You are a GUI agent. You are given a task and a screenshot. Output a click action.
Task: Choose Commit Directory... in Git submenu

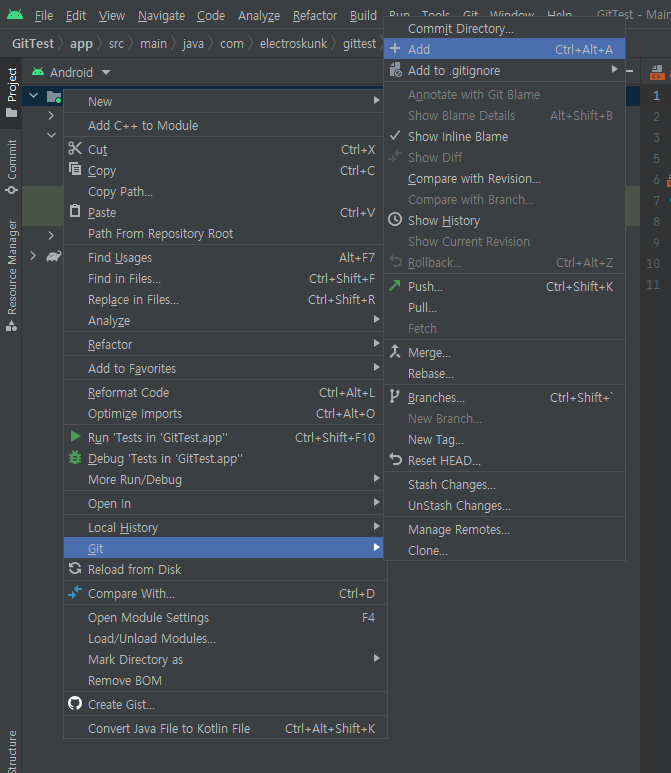click(x=504, y=28)
